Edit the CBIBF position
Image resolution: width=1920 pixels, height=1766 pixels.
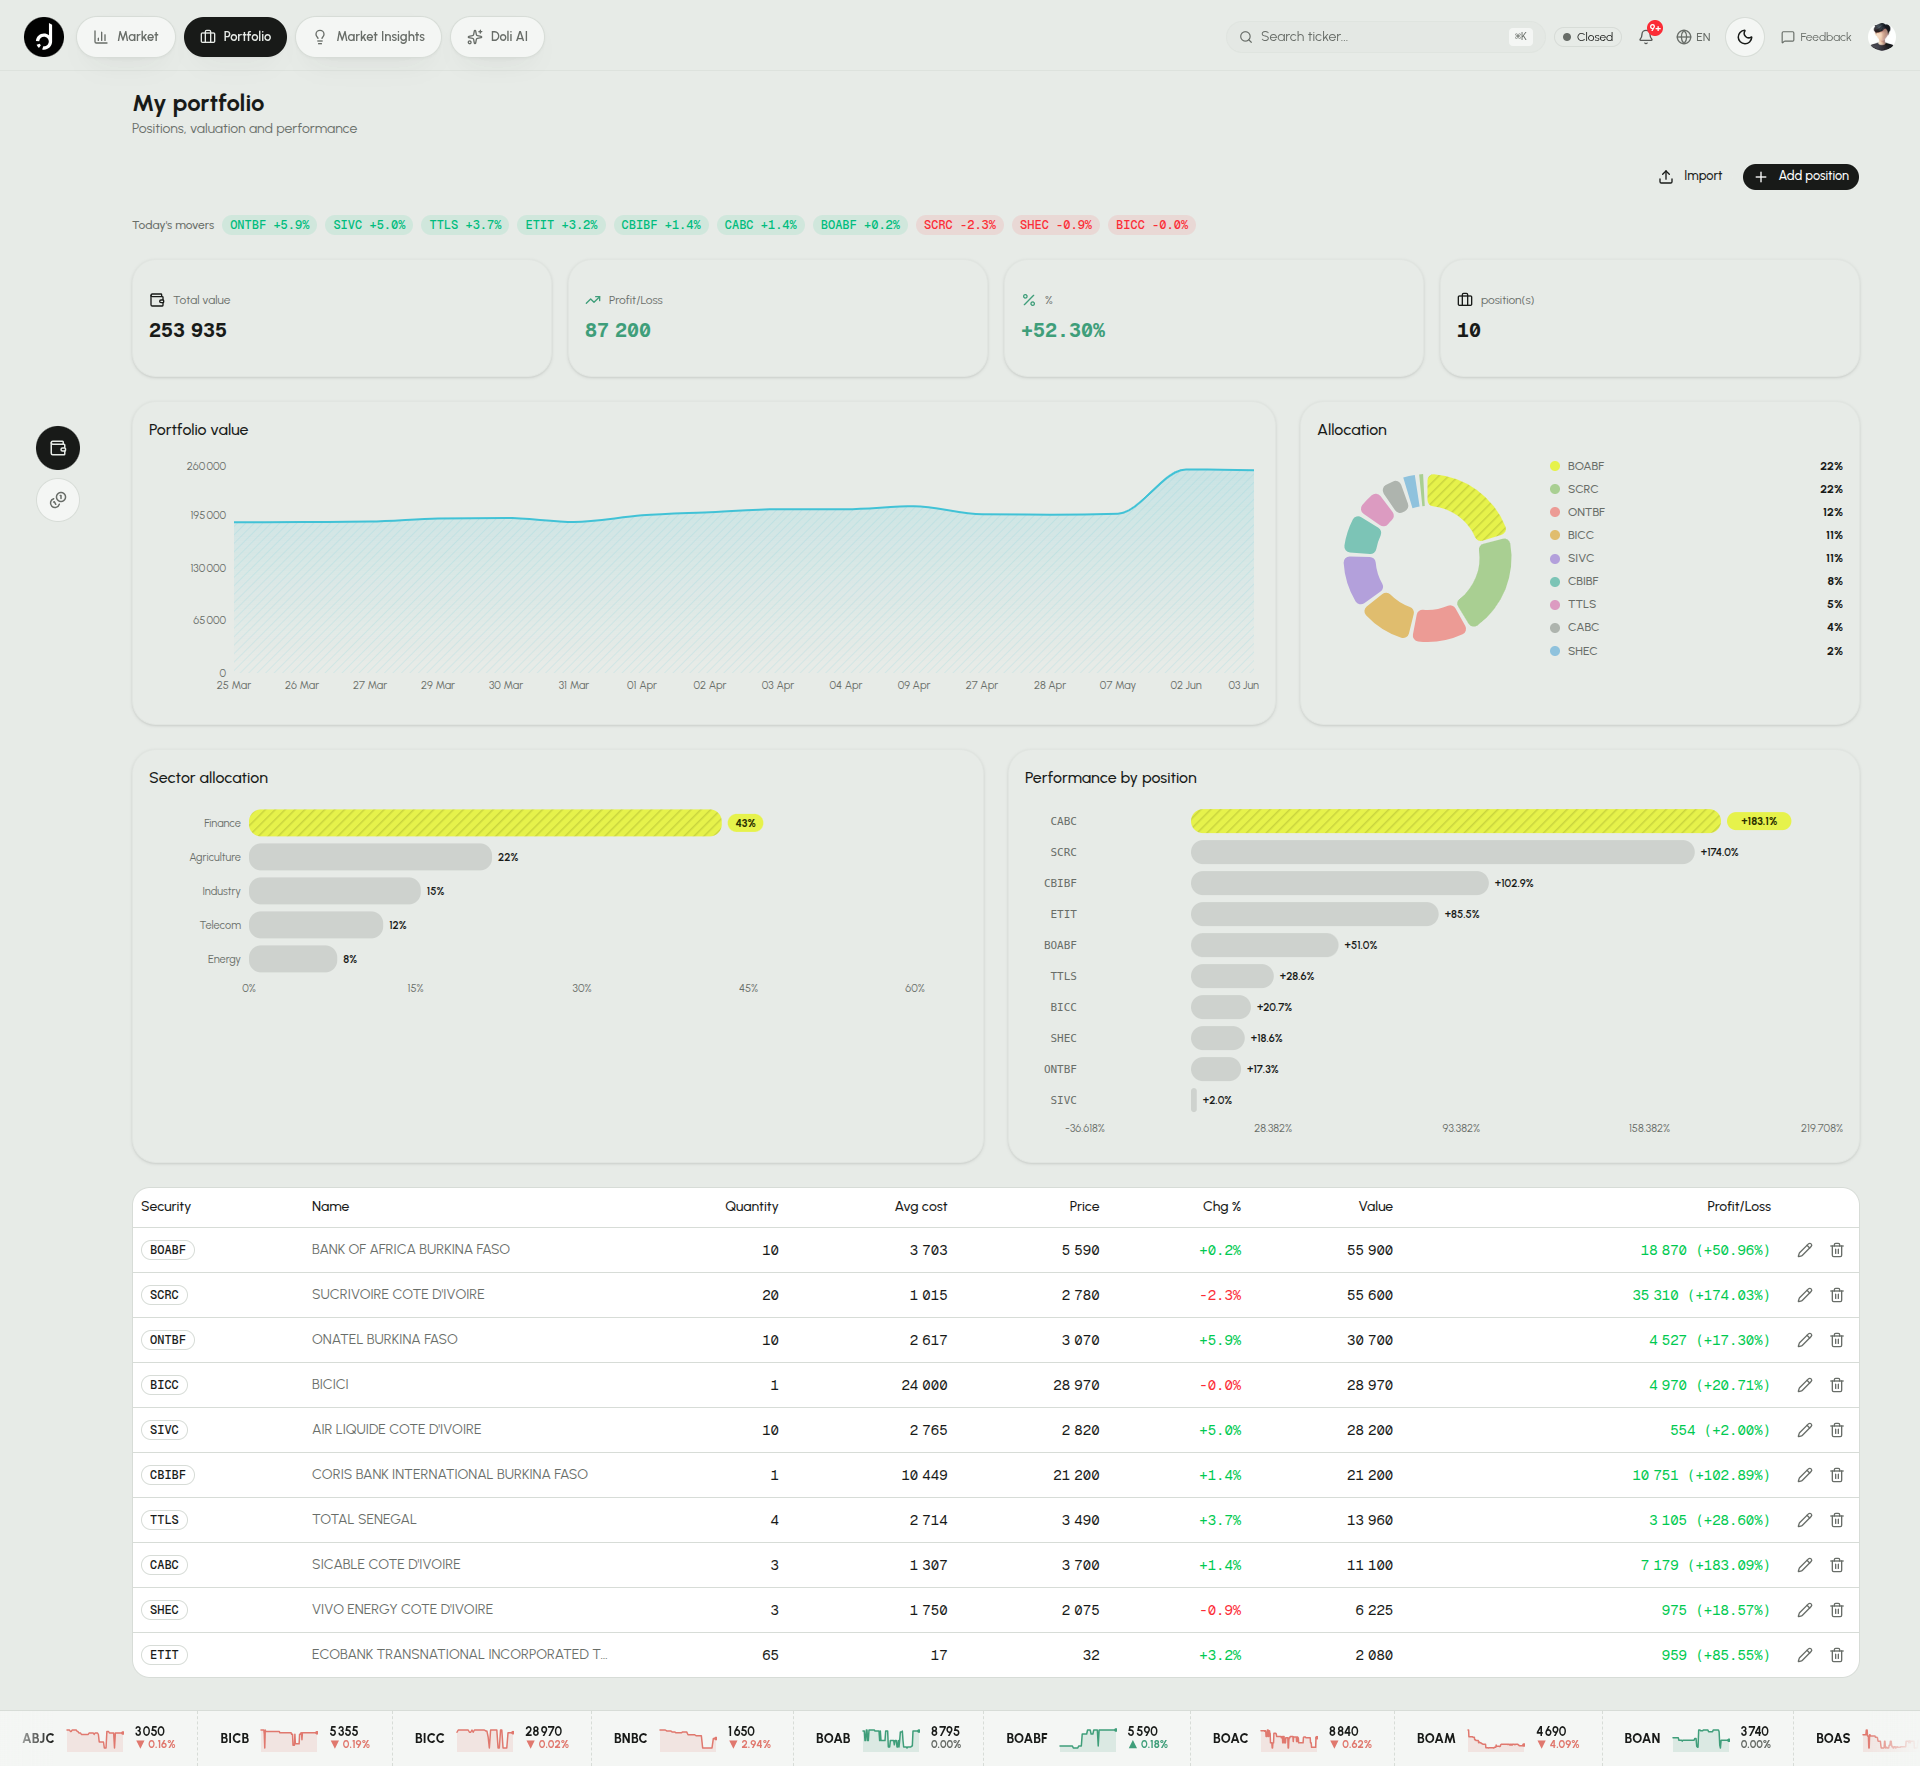tap(1805, 1475)
